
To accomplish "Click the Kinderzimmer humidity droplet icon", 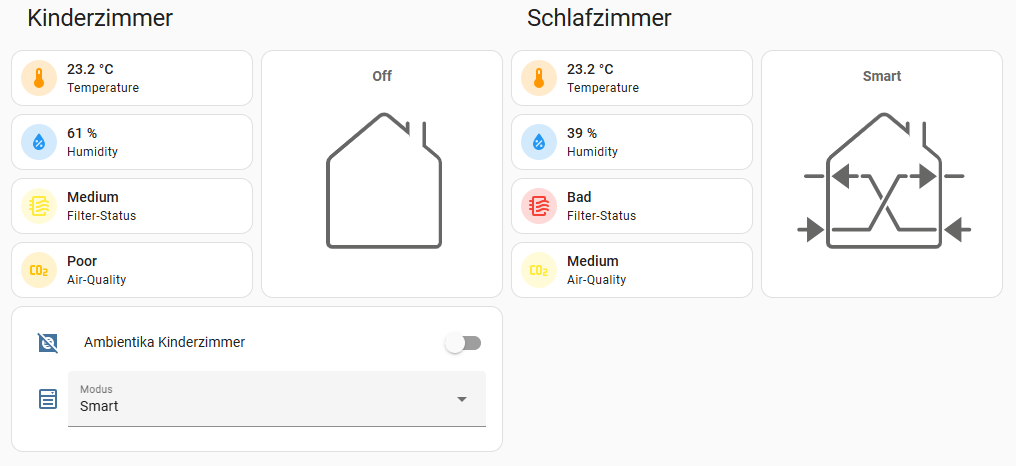I will tap(39, 142).
